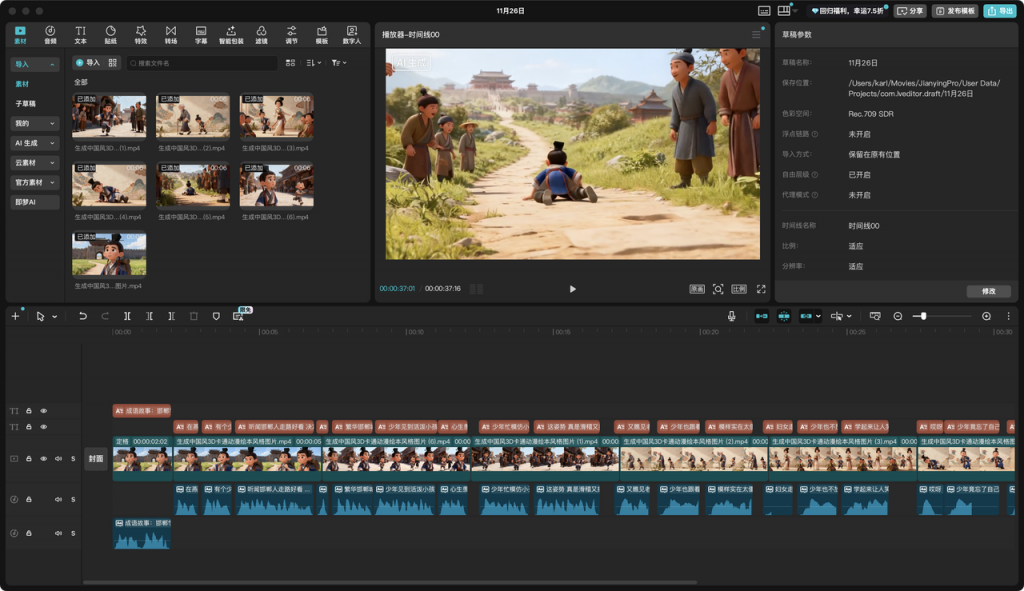Switch to the 文本 (text) tab
1024x591 pixels.
click(x=80, y=35)
